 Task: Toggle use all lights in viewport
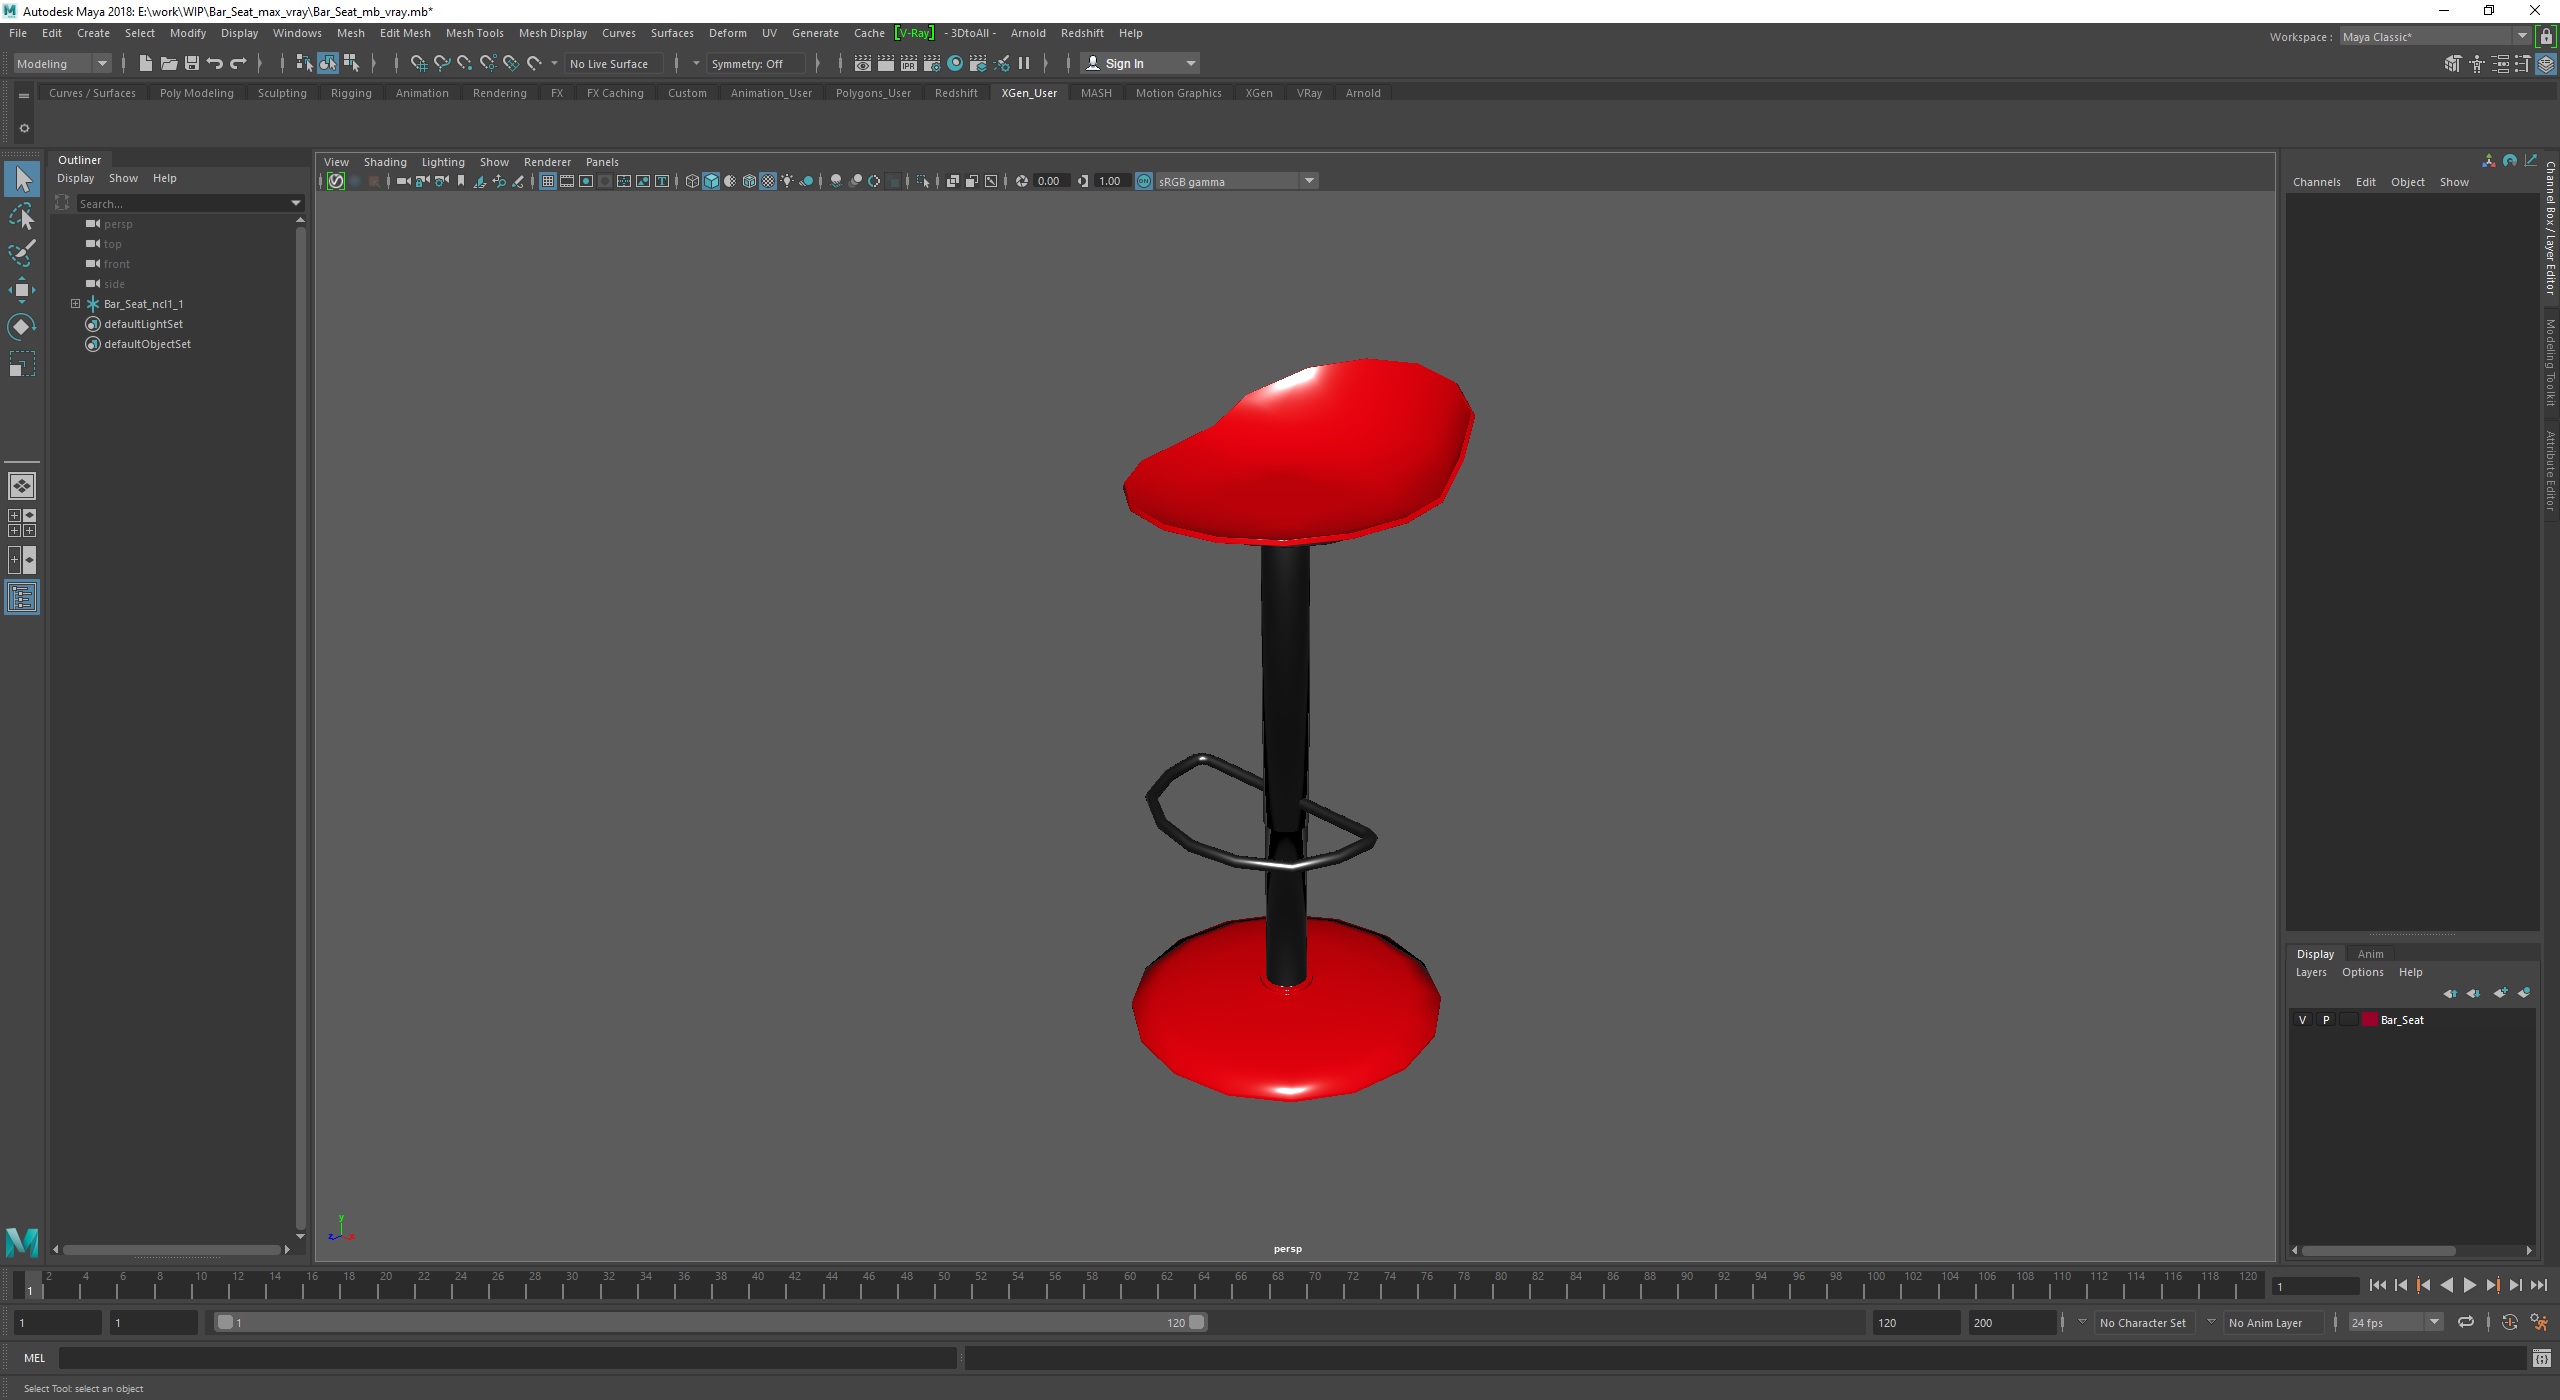pos(787,181)
